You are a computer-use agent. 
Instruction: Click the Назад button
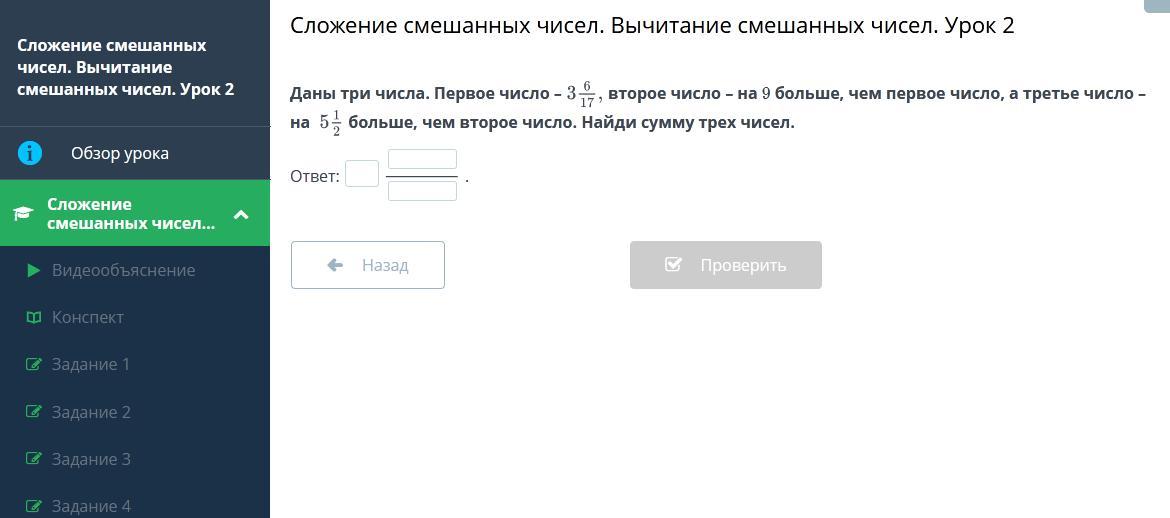point(368,265)
